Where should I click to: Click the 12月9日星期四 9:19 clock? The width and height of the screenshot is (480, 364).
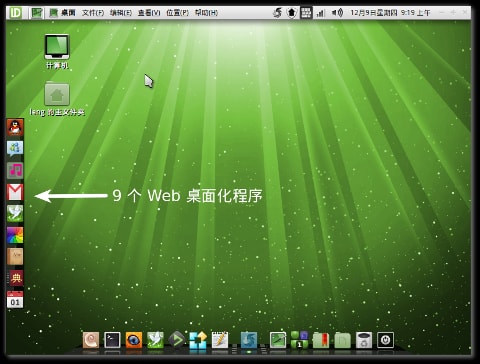390,13
